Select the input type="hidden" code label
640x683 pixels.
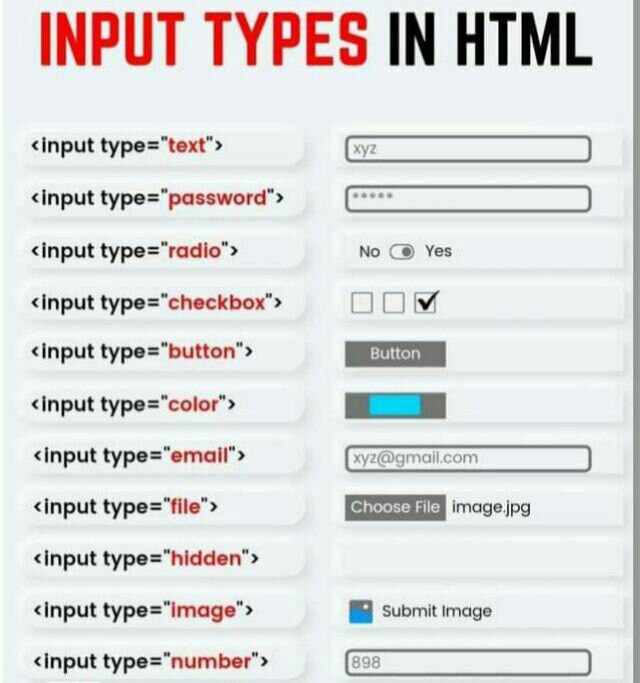click(146, 559)
